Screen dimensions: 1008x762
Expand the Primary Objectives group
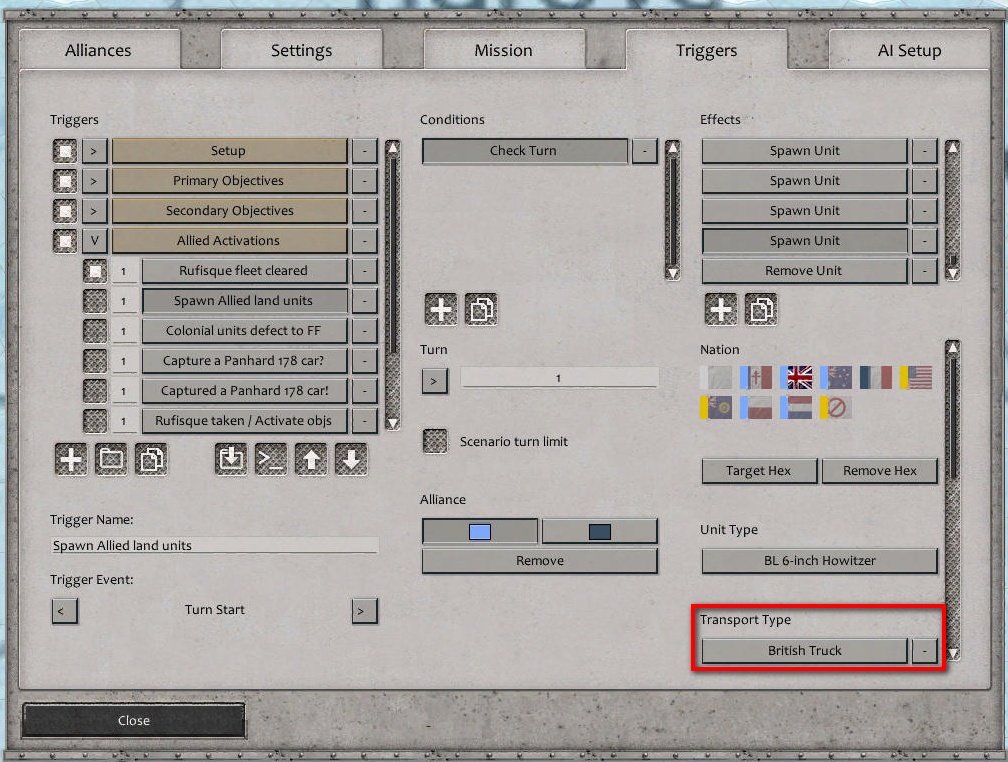[94, 181]
